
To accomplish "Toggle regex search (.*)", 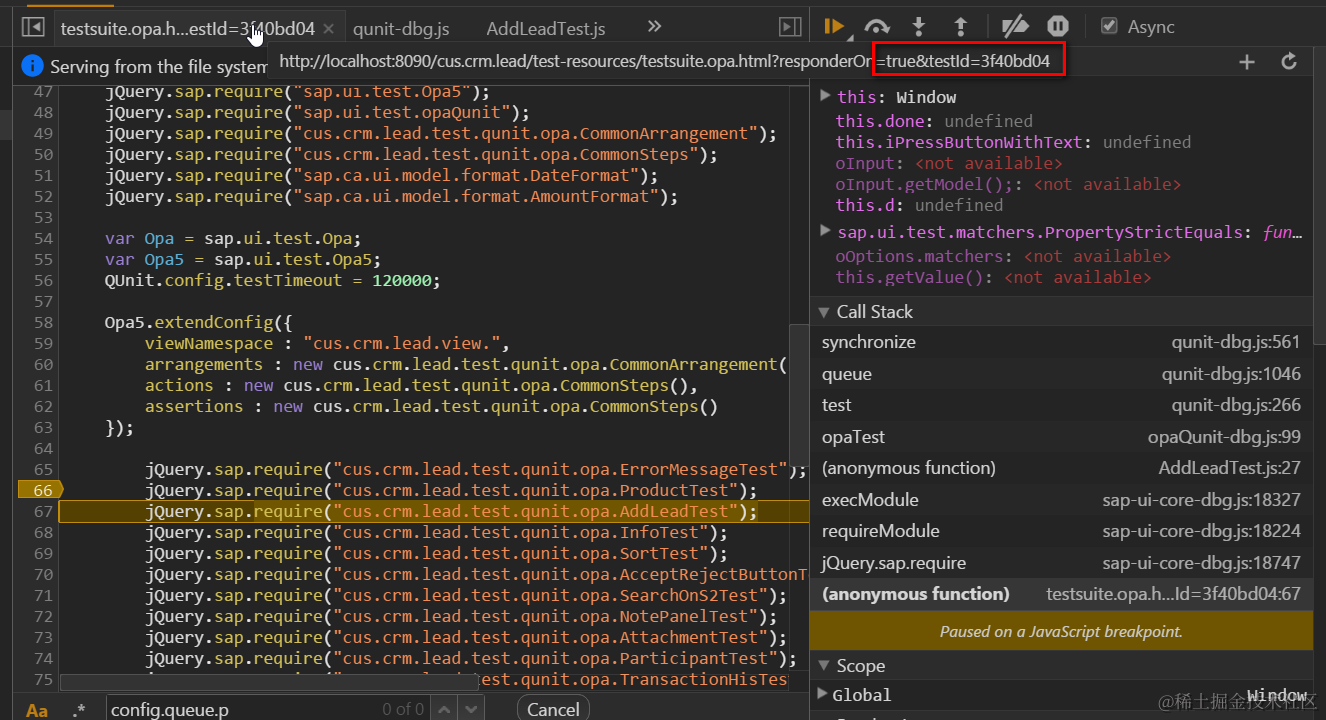I will pyautogui.click(x=79, y=709).
